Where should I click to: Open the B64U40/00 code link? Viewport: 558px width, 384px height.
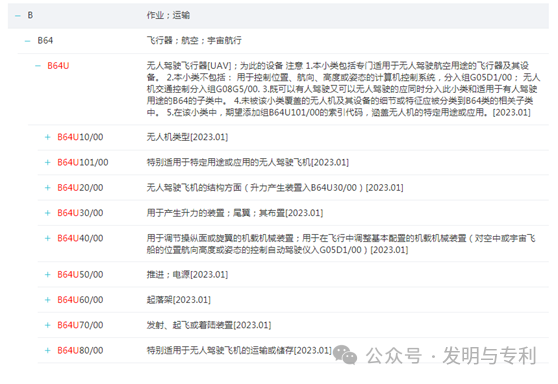pyautogui.click(x=80, y=238)
